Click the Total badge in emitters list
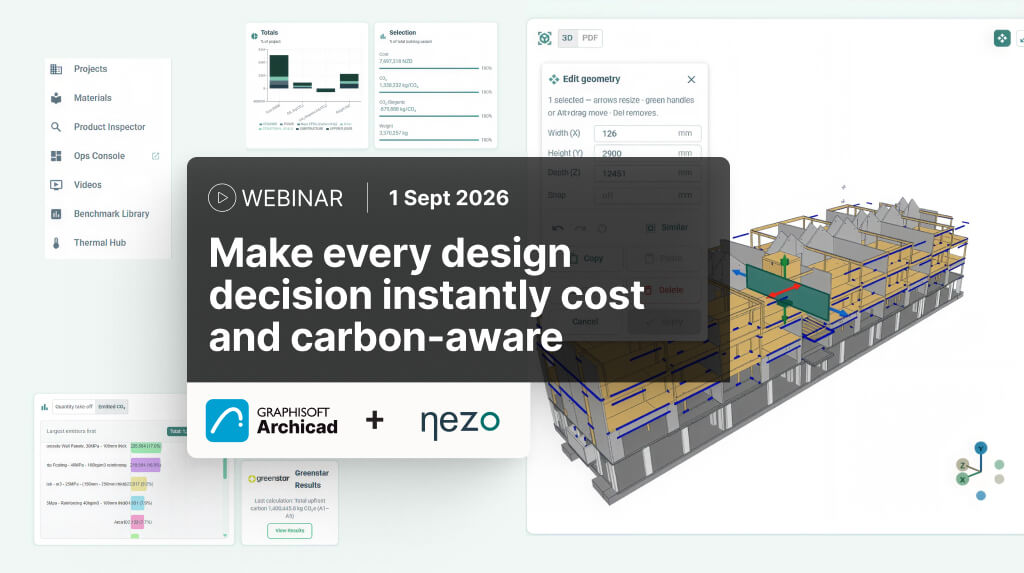The width and height of the screenshot is (1024, 573). [x=177, y=431]
